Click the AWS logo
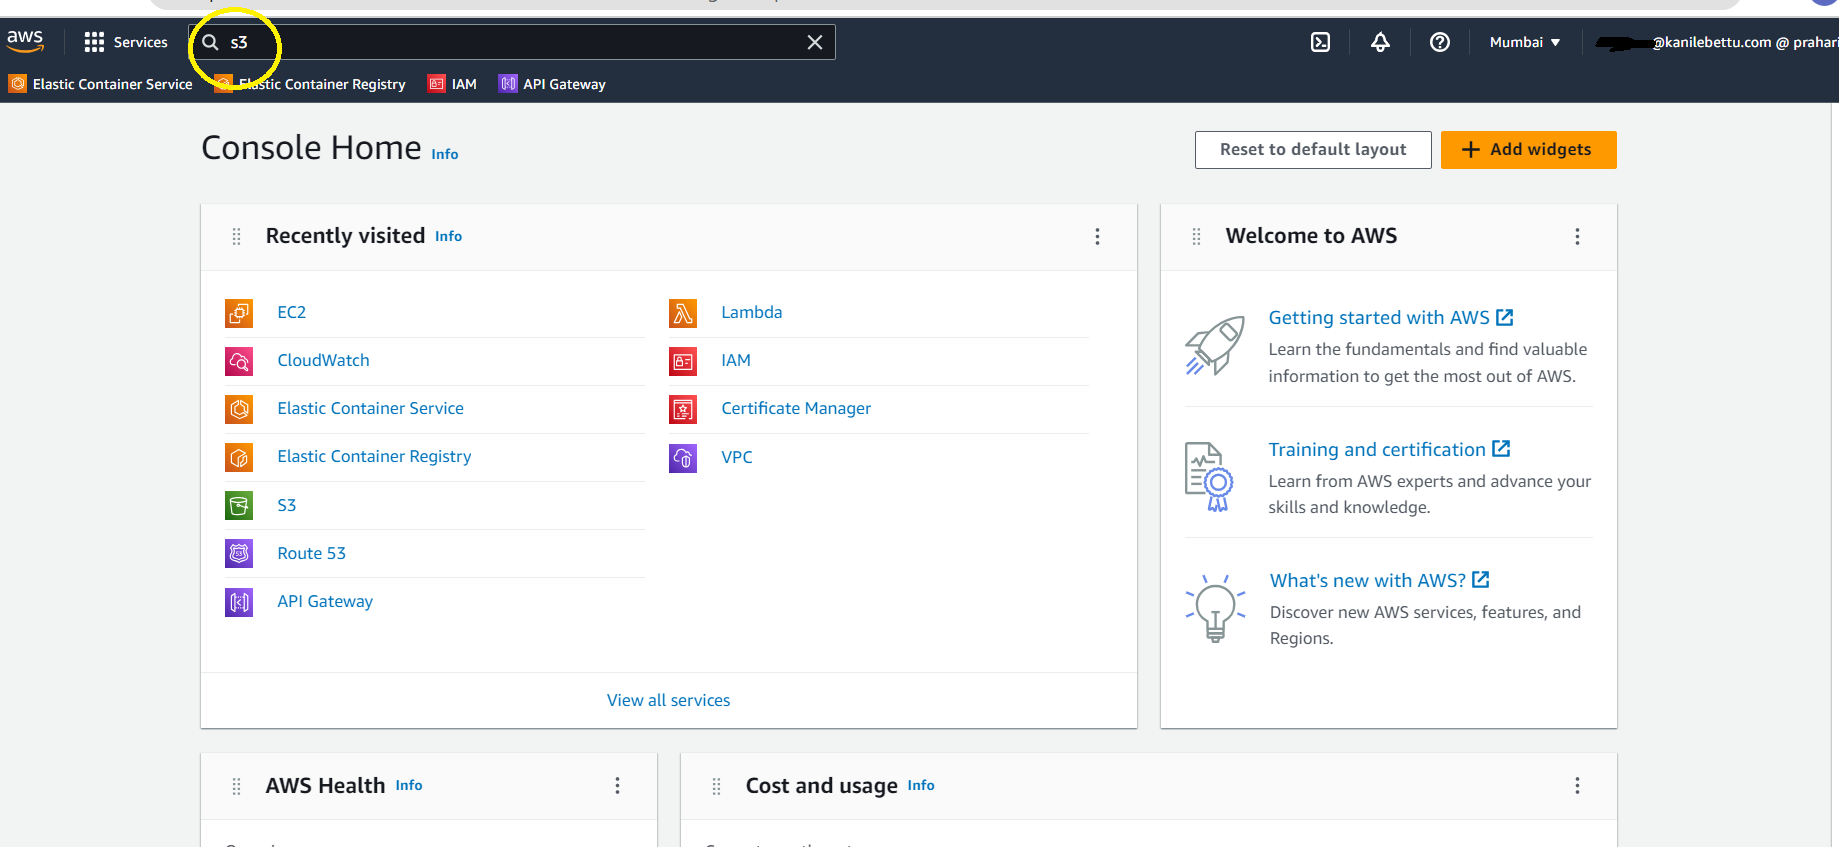Image resolution: width=1839 pixels, height=847 pixels. (x=25, y=41)
